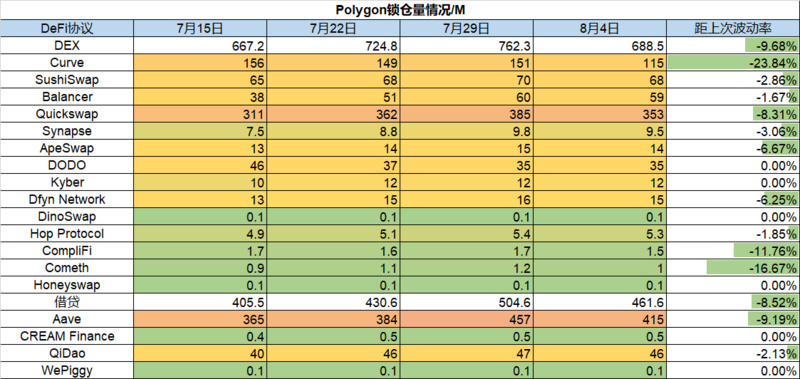The height and width of the screenshot is (379, 800).
Task: Select the Dfyn Network row label
Action: (x=67, y=199)
